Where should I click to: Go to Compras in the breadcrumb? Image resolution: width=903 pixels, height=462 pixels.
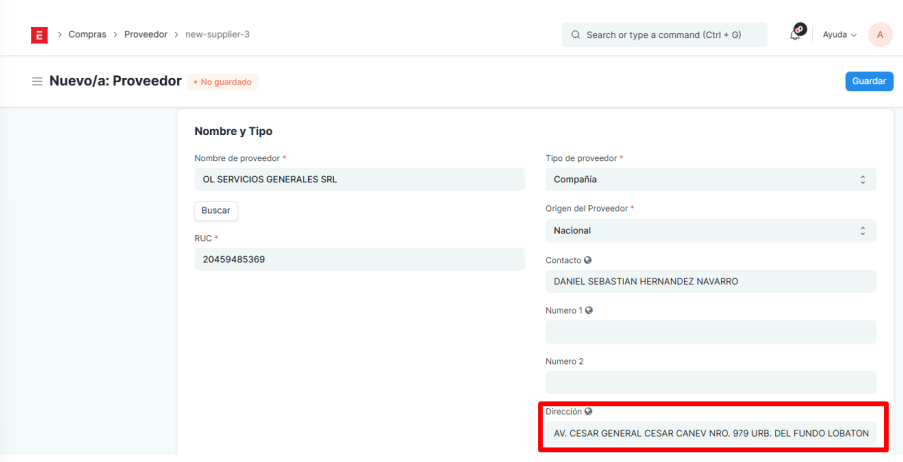tap(87, 35)
